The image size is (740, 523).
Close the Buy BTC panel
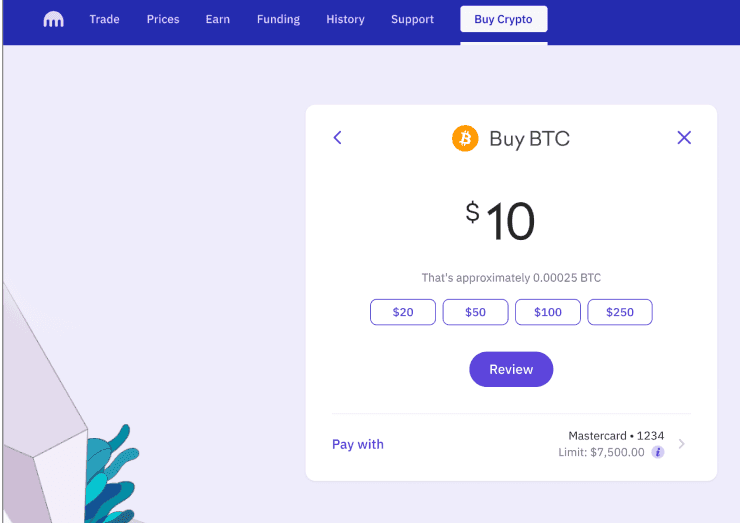684,138
